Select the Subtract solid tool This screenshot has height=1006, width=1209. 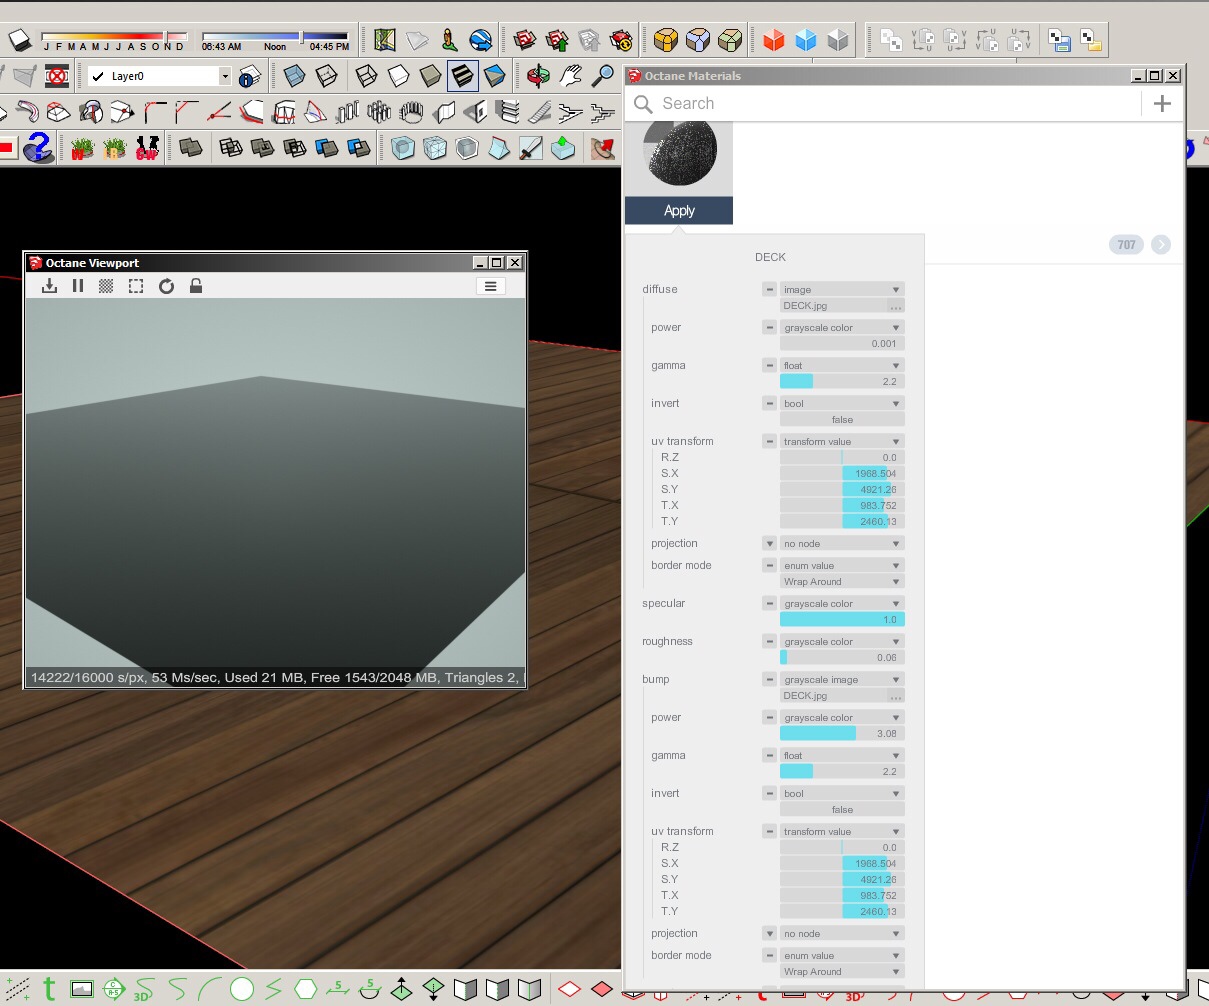pos(295,149)
